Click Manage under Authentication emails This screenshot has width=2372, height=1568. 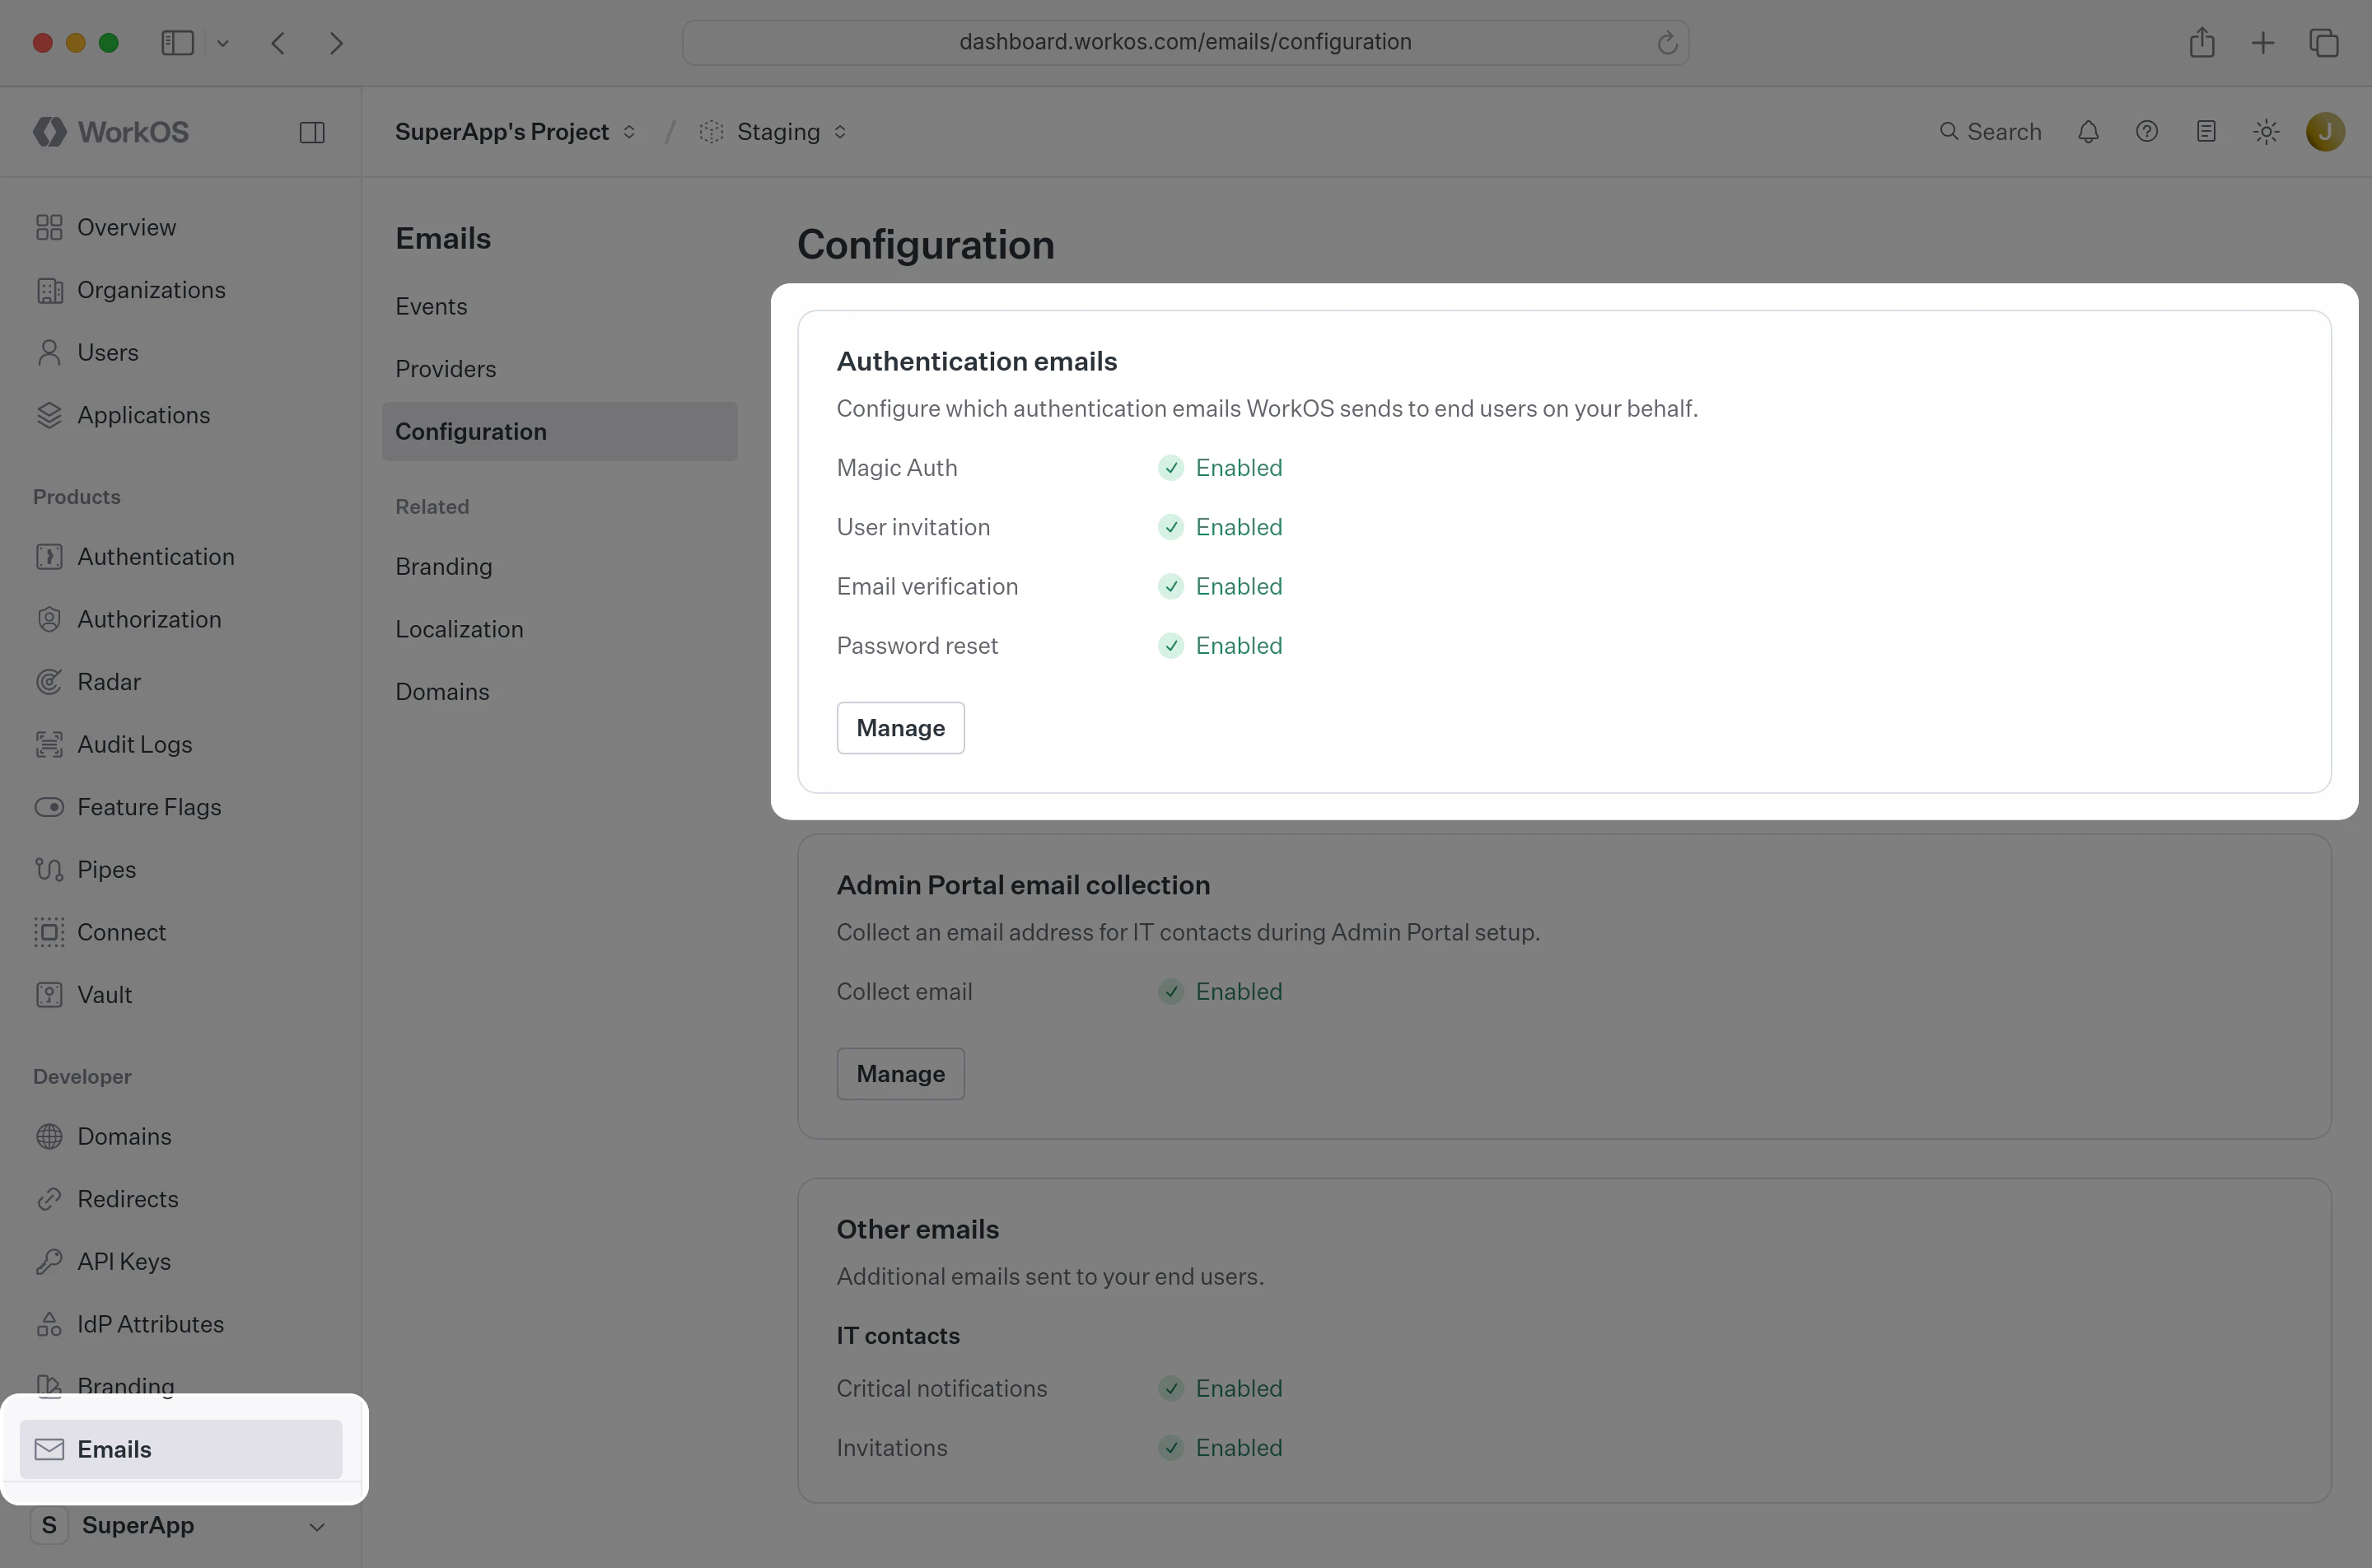pos(900,728)
